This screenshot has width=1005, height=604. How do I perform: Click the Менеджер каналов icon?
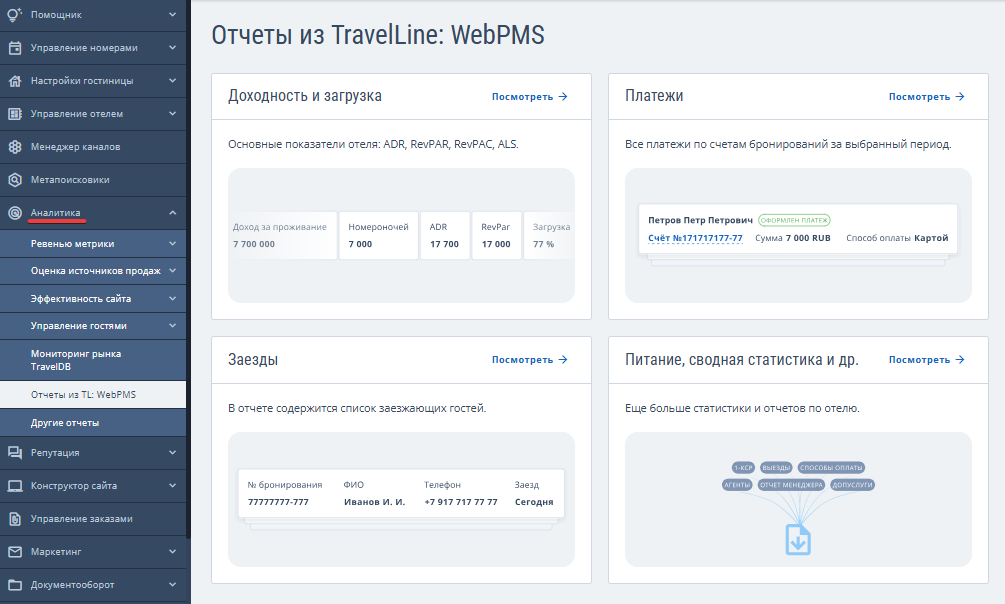[x=15, y=147]
